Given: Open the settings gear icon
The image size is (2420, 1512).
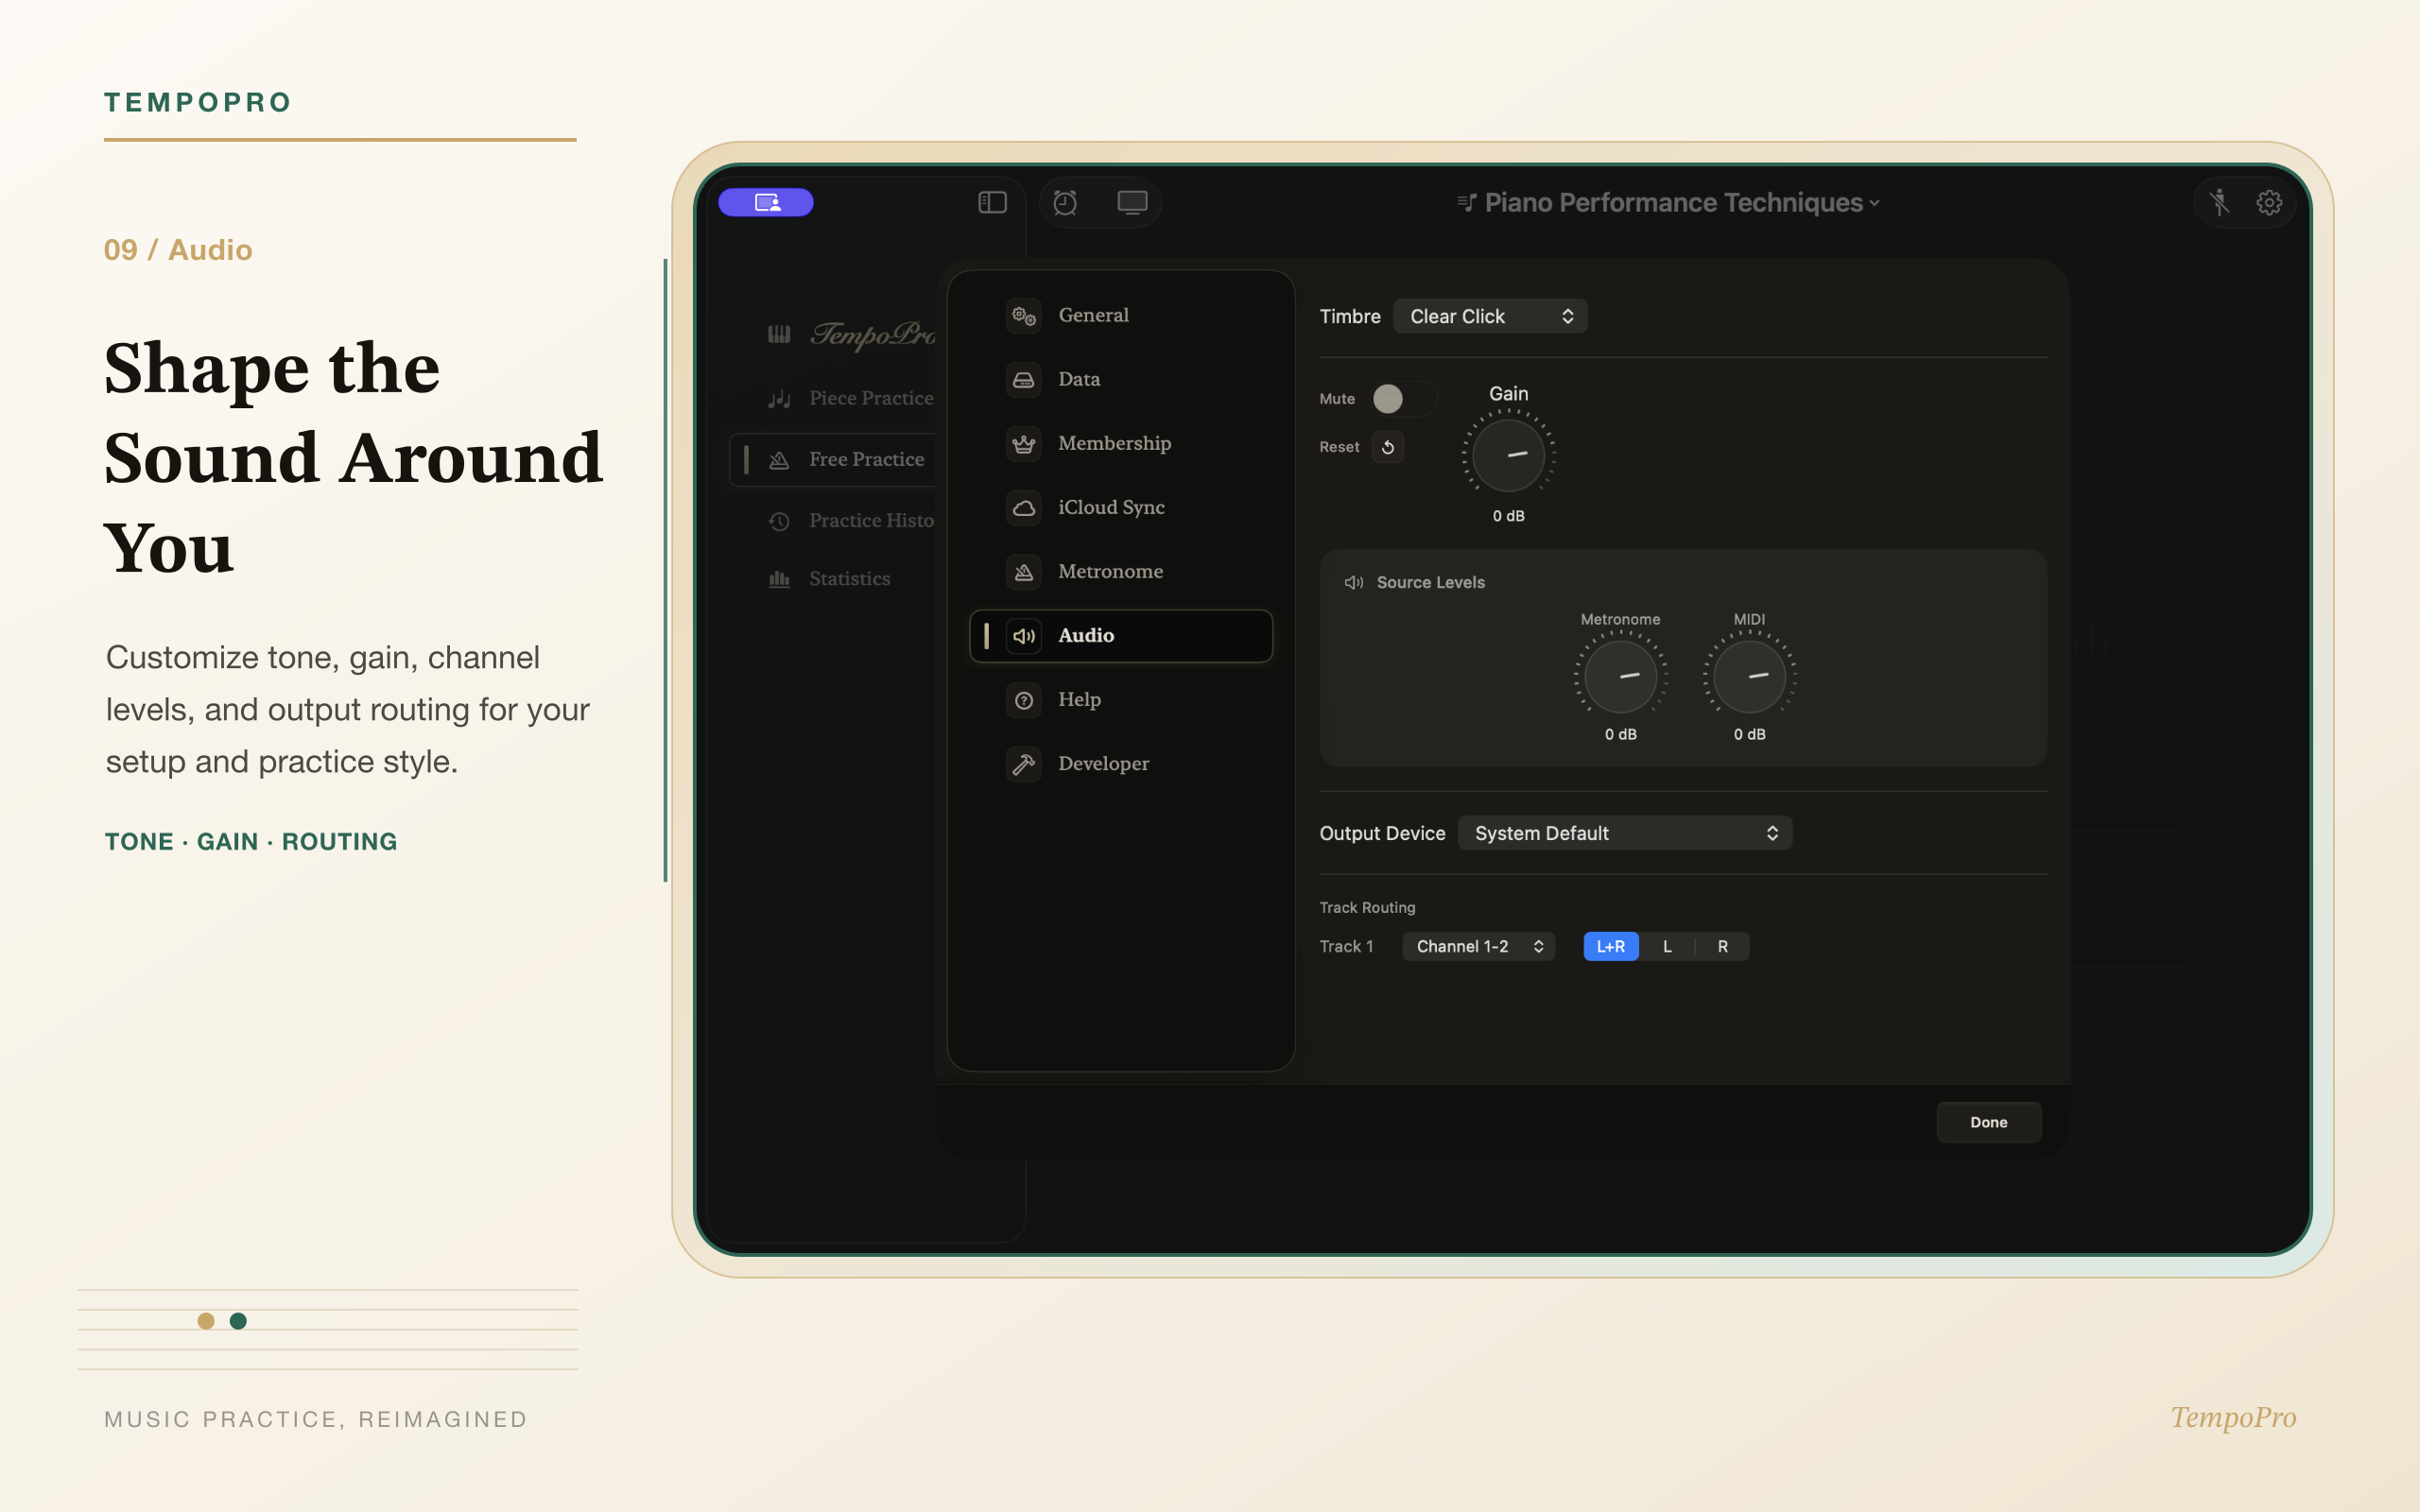Looking at the screenshot, I should click(2269, 203).
